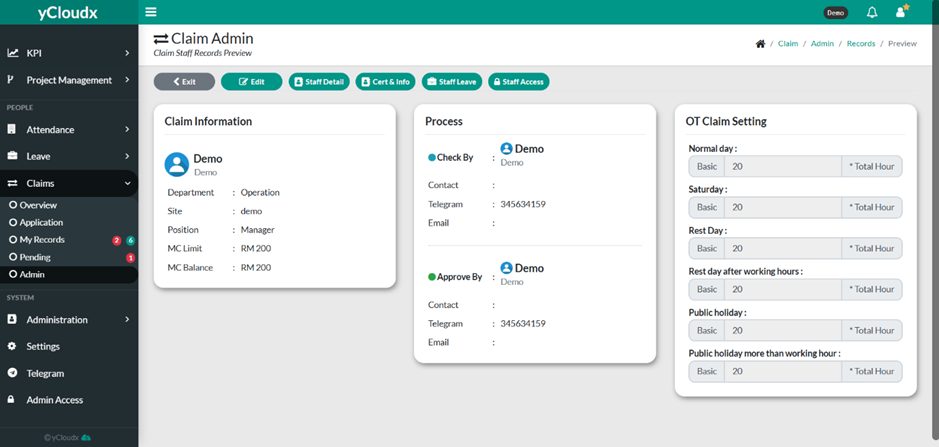Image resolution: width=939 pixels, height=447 pixels.
Task: Click the yCloudx footer cloud logo
Action: pyautogui.click(x=86, y=437)
